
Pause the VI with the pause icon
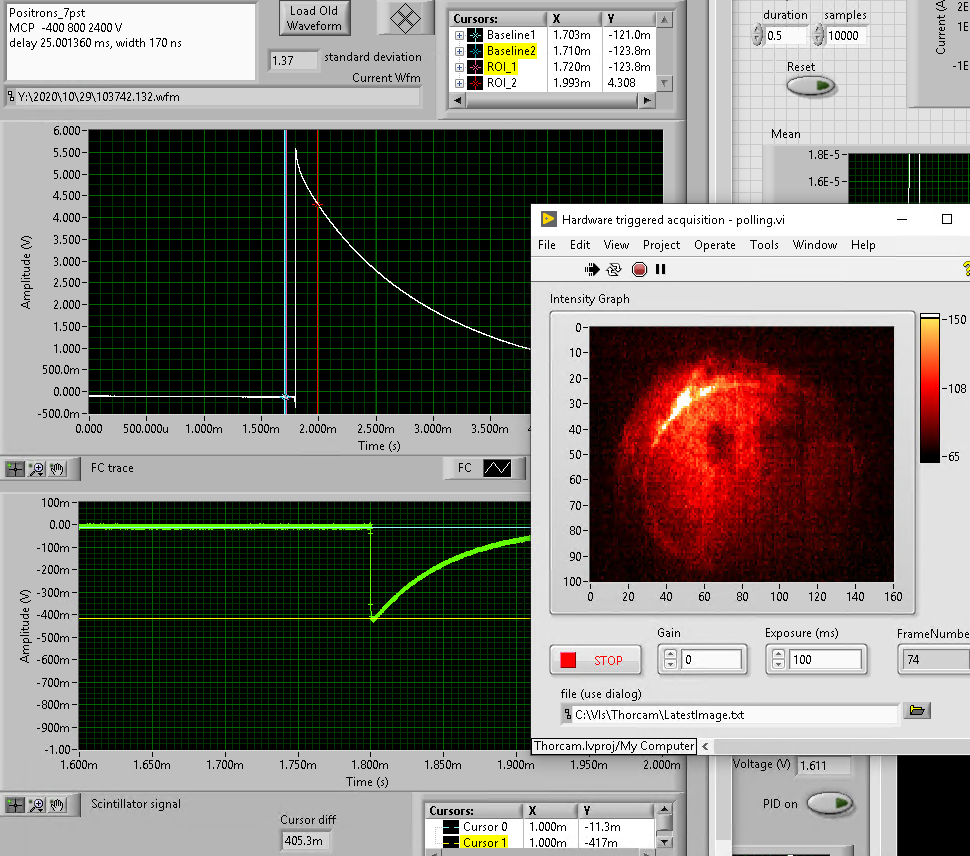660,269
